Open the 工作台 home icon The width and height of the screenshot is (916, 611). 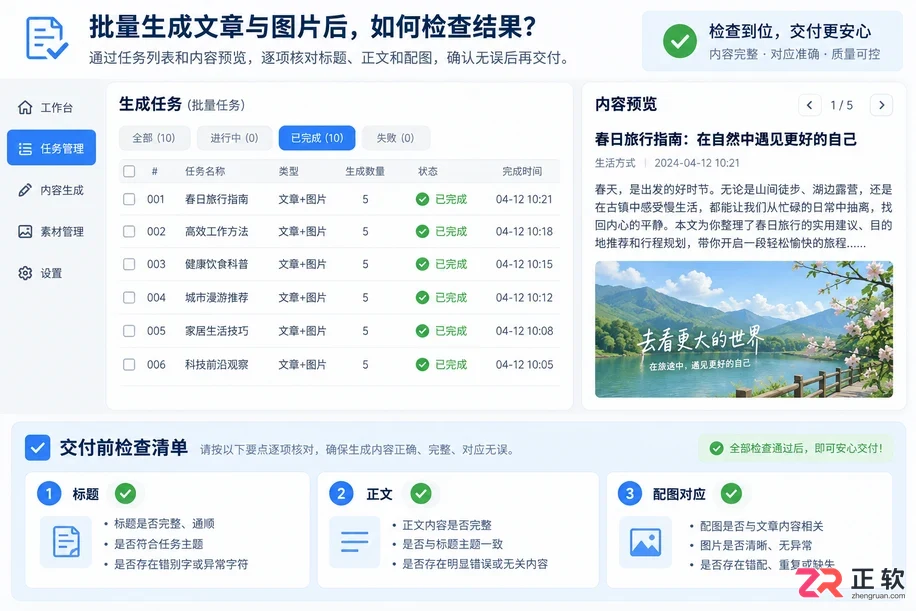point(25,107)
